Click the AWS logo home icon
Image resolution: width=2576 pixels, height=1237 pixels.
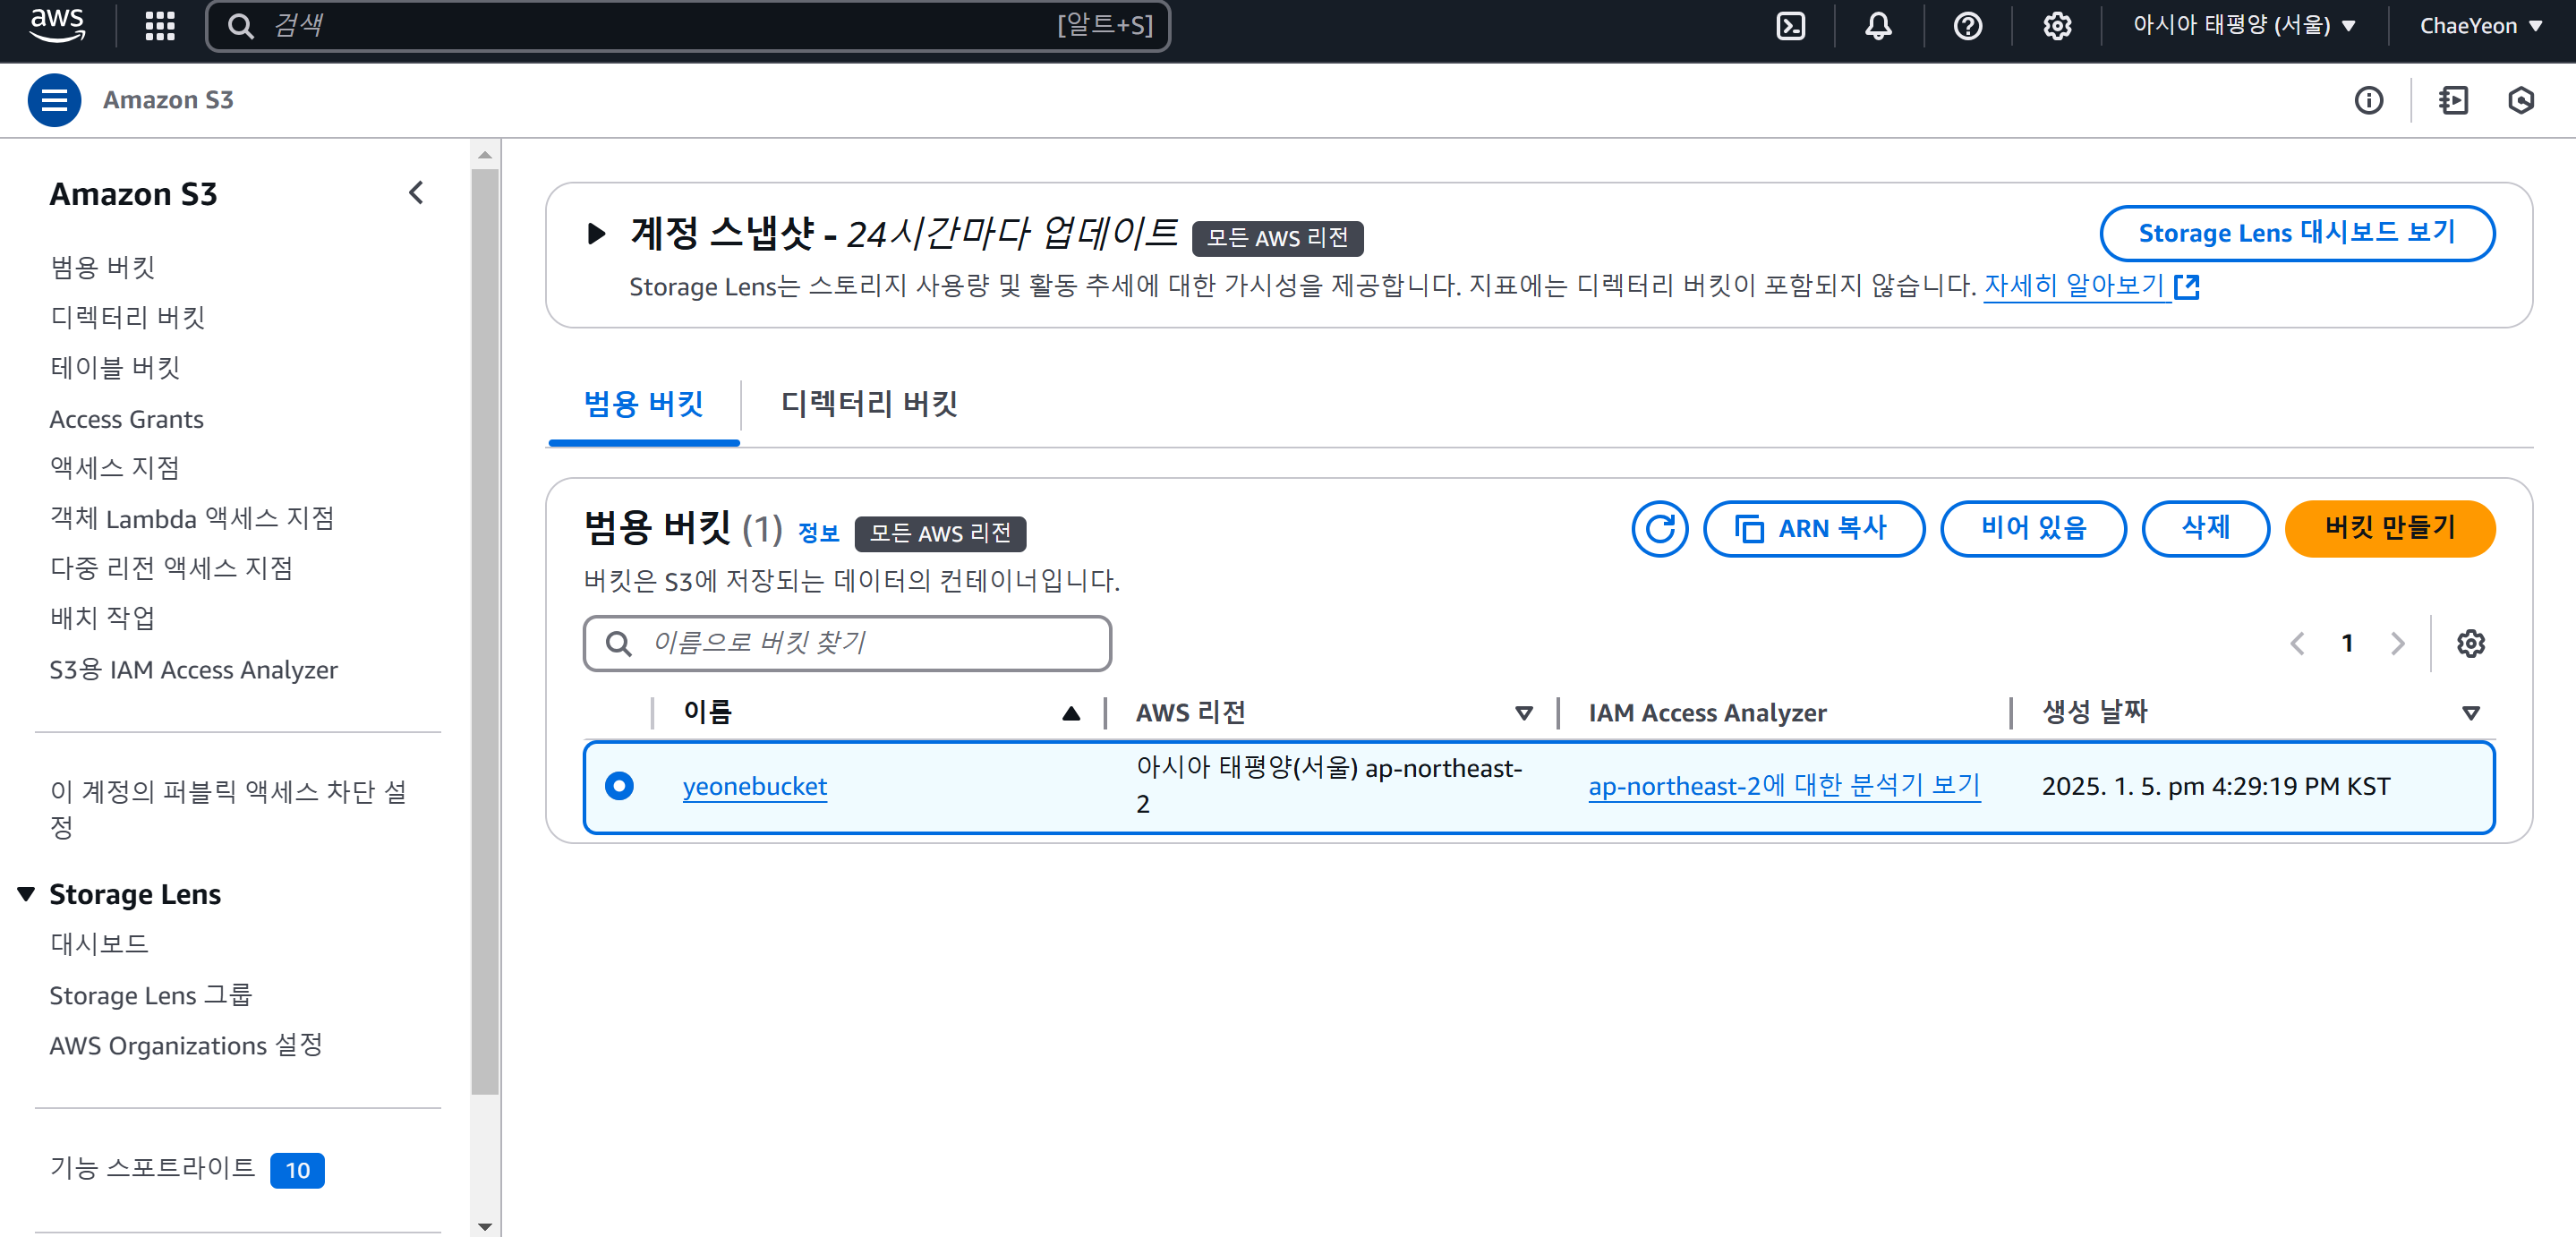click(x=57, y=24)
